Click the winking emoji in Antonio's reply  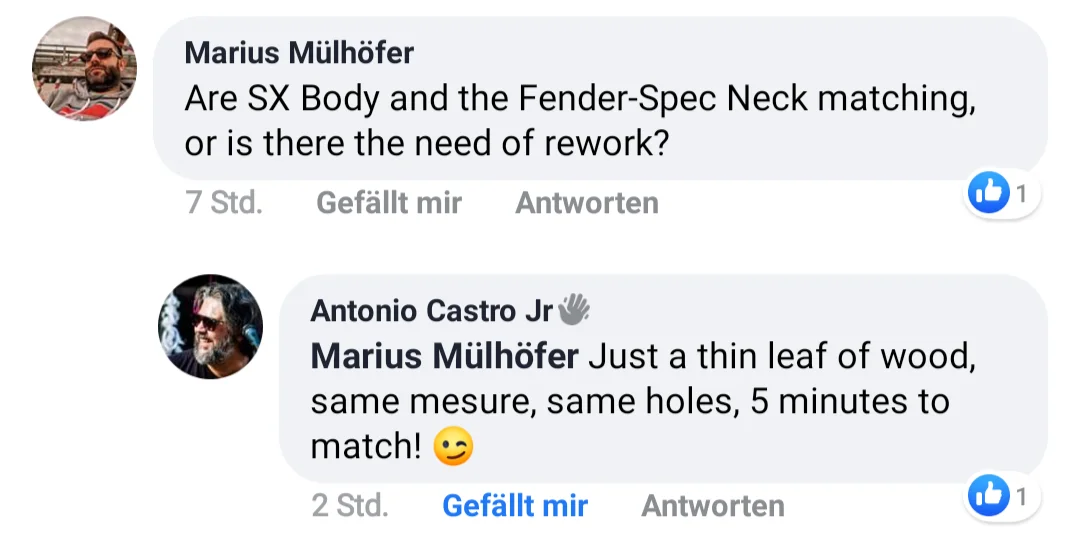[x=452, y=448]
